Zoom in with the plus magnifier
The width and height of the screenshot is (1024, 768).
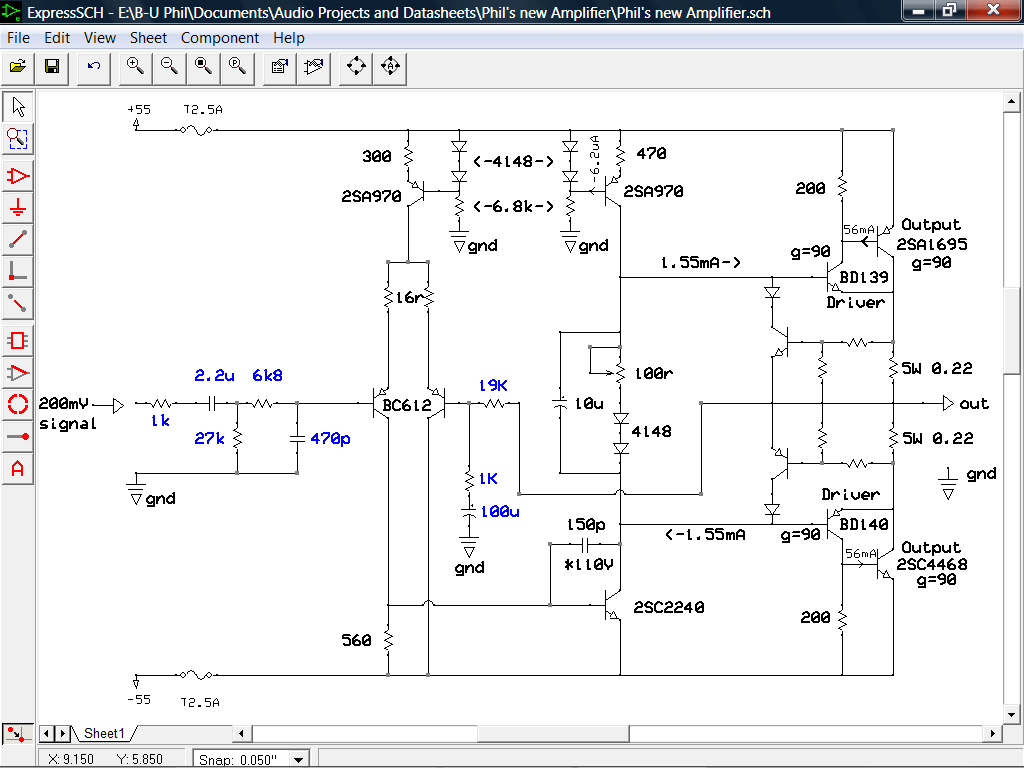coord(136,67)
